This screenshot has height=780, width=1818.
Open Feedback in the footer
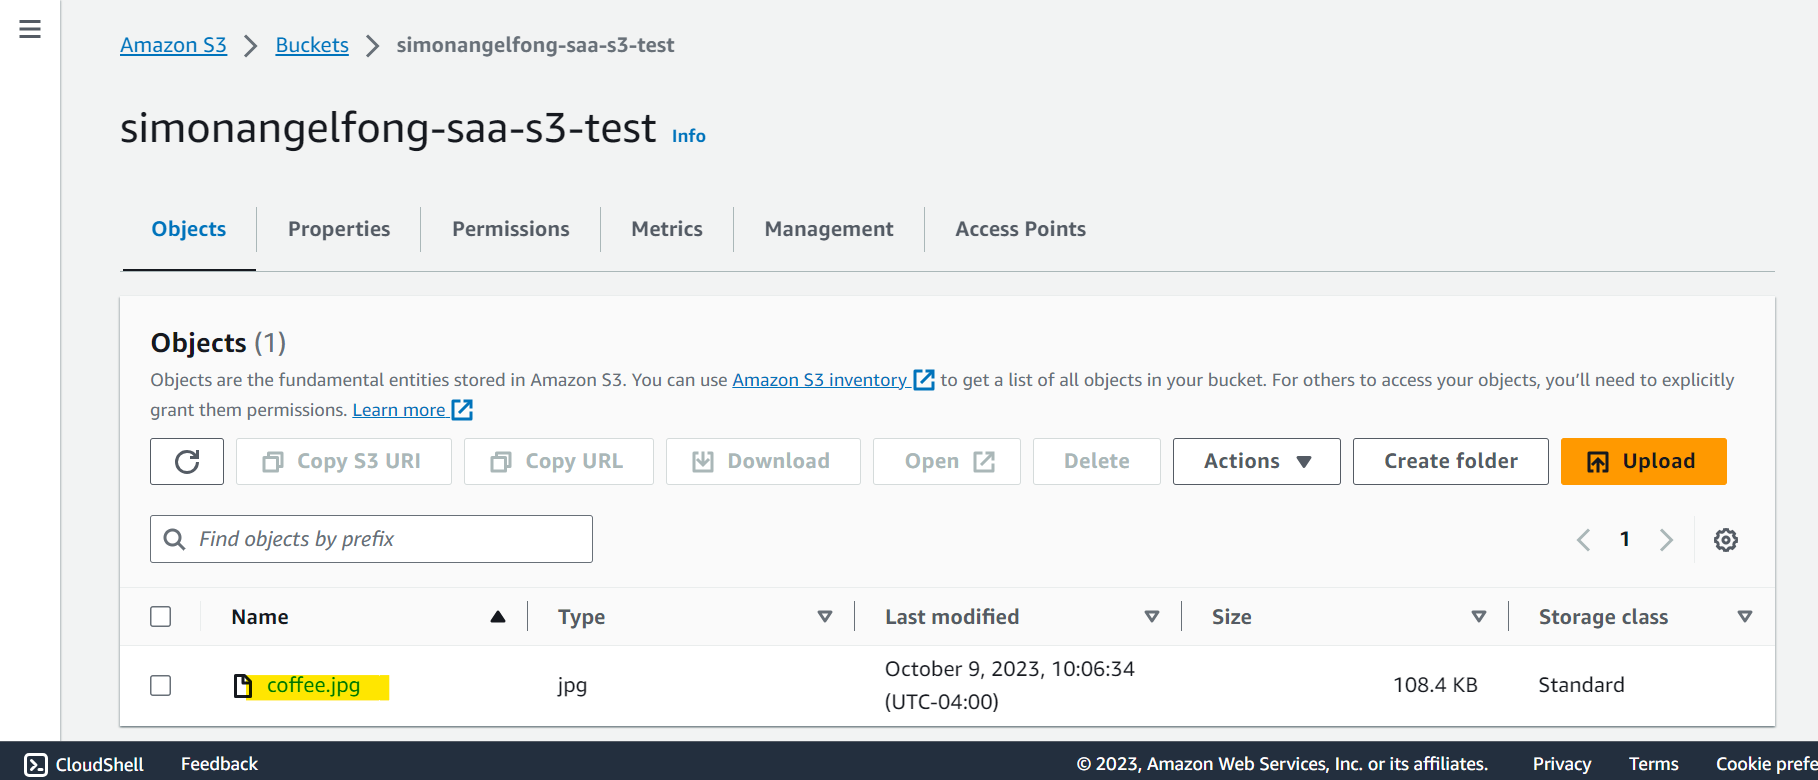click(219, 764)
